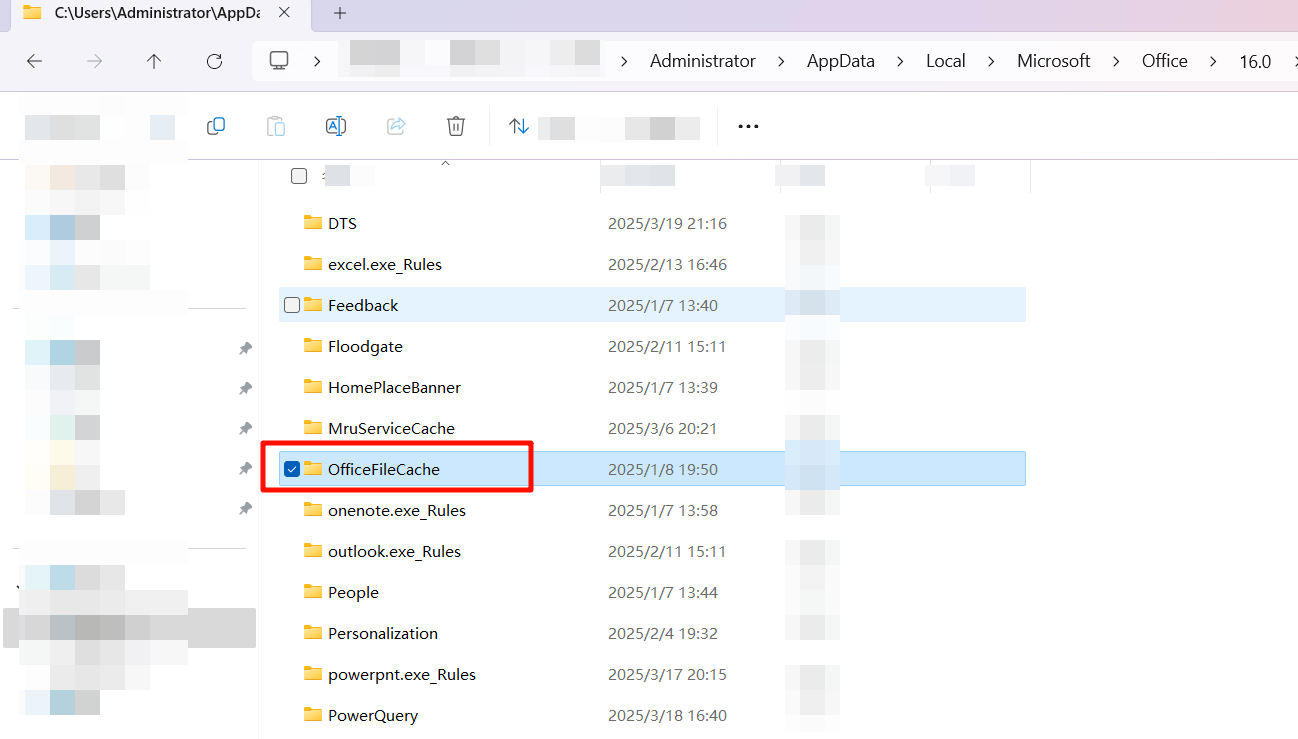Open a new tab with the plus button

click(339, 14)
